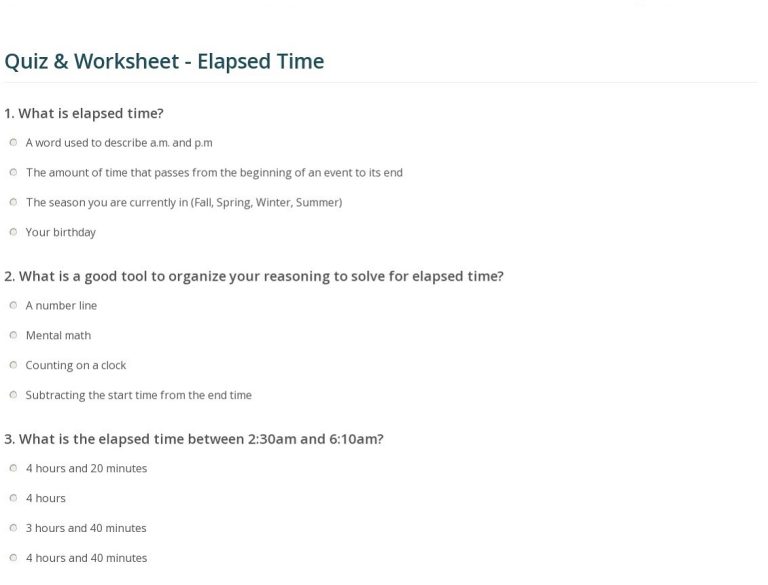Click the '4 hours' answer label text
This screenshot has height=585, width=768.
click(46, 498)
